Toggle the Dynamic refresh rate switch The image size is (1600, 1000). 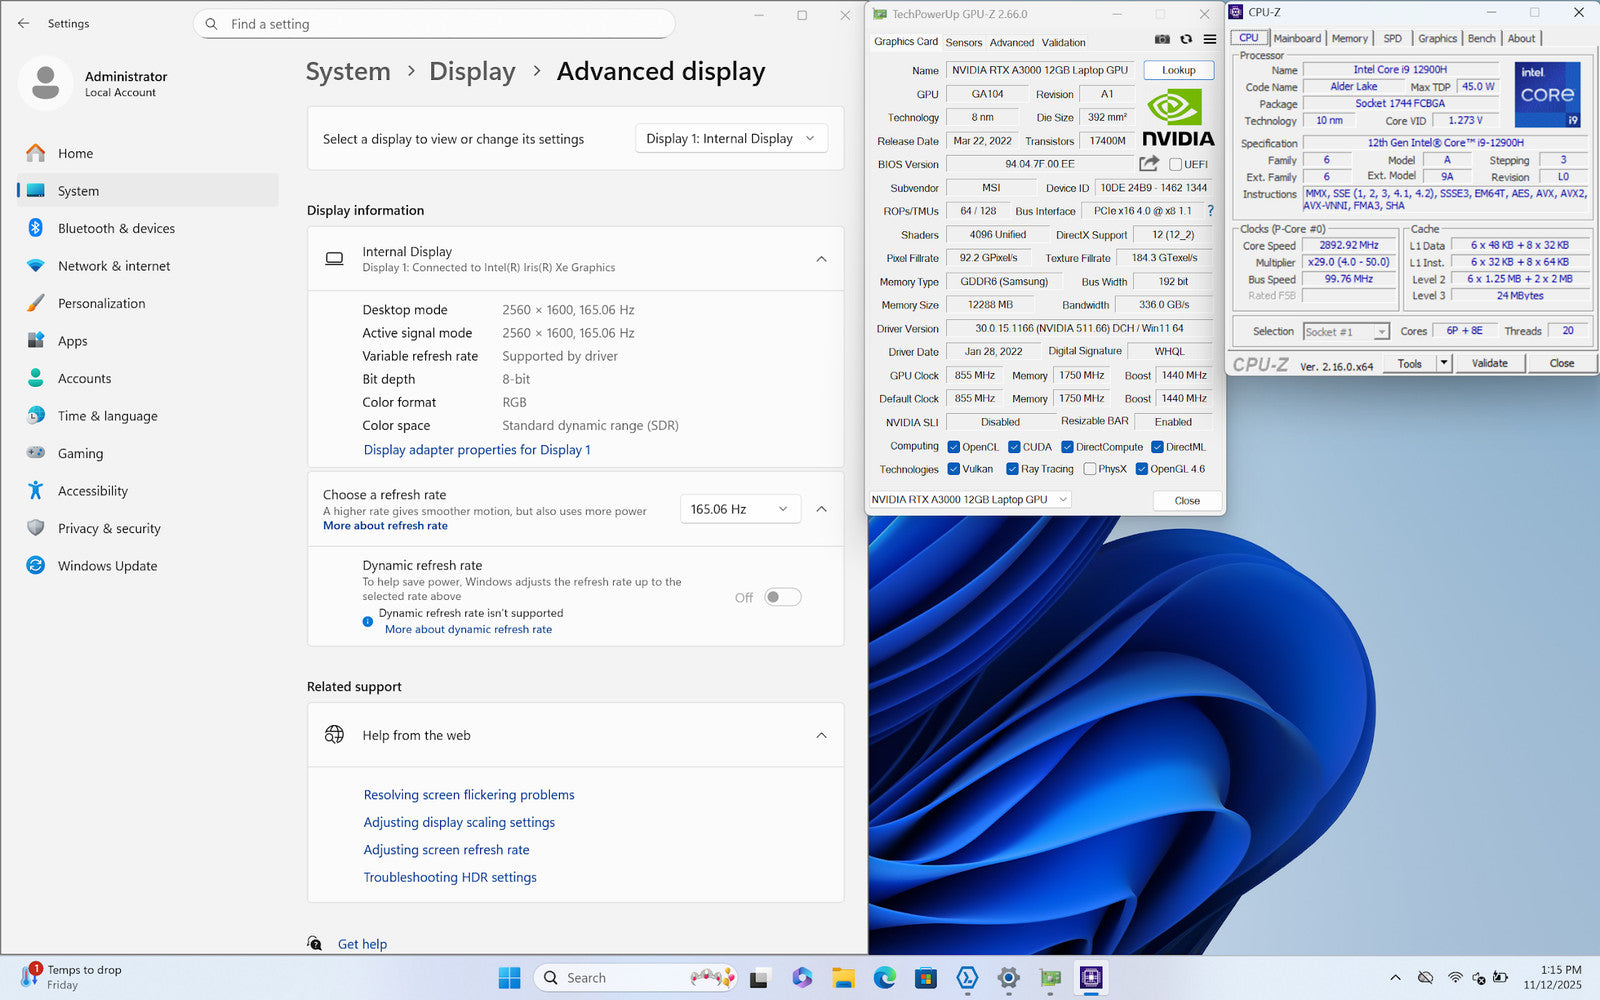click(x=782, y=597)
